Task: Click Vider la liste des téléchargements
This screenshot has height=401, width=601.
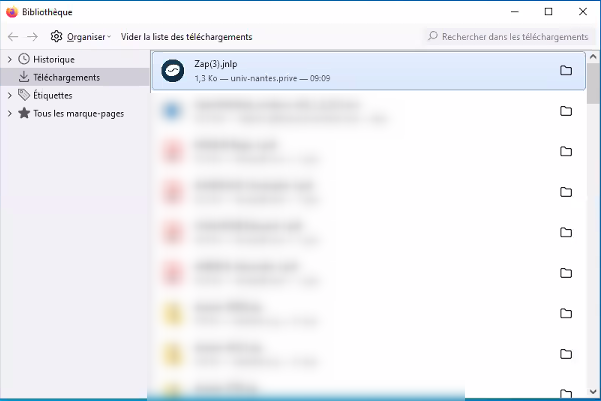Action: (186, 37)
